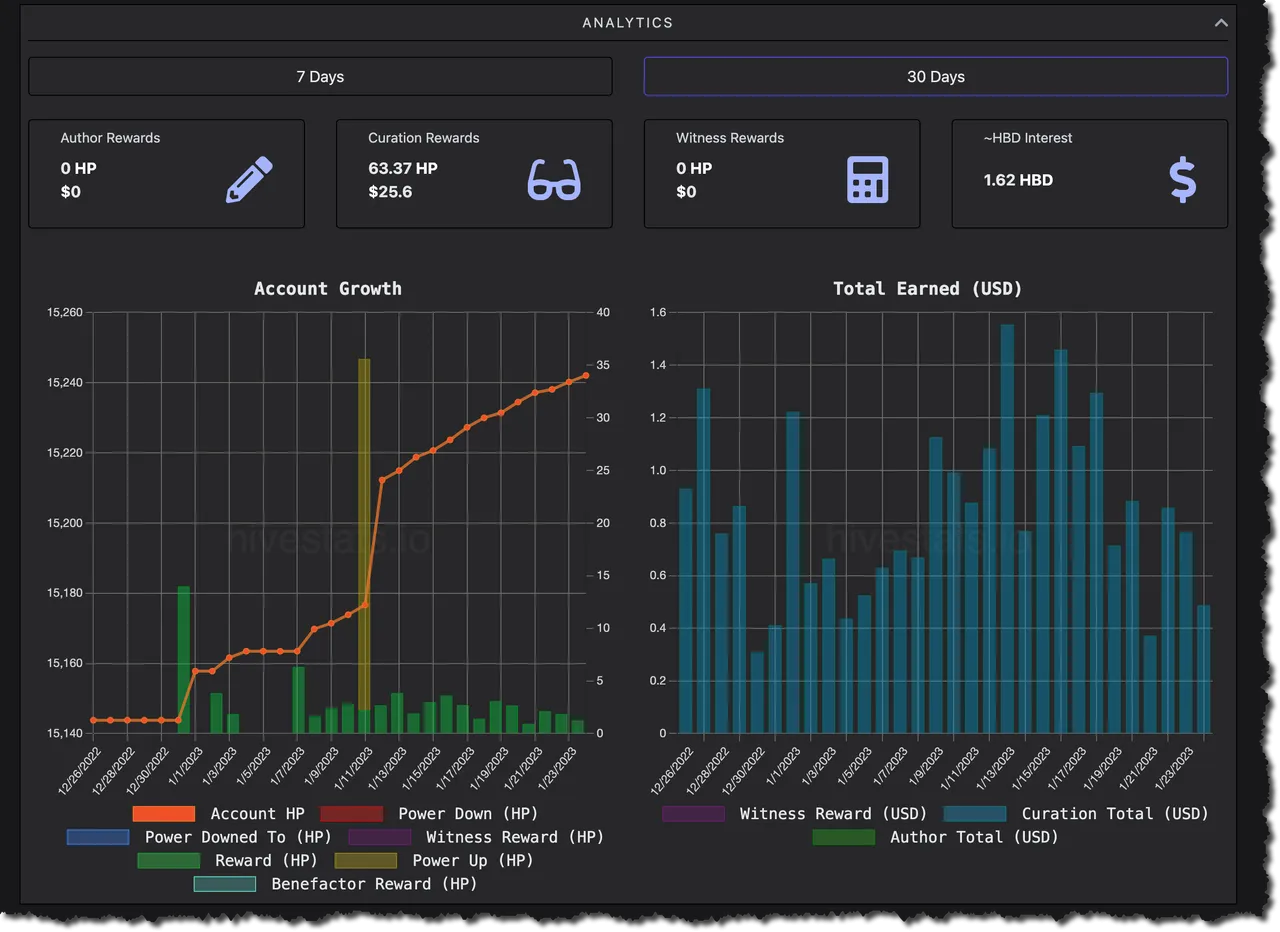Viewport: 1280px width, 932px height.
Task: Click the tallest Total Earned bar
Action: (x=1007, y=529)
